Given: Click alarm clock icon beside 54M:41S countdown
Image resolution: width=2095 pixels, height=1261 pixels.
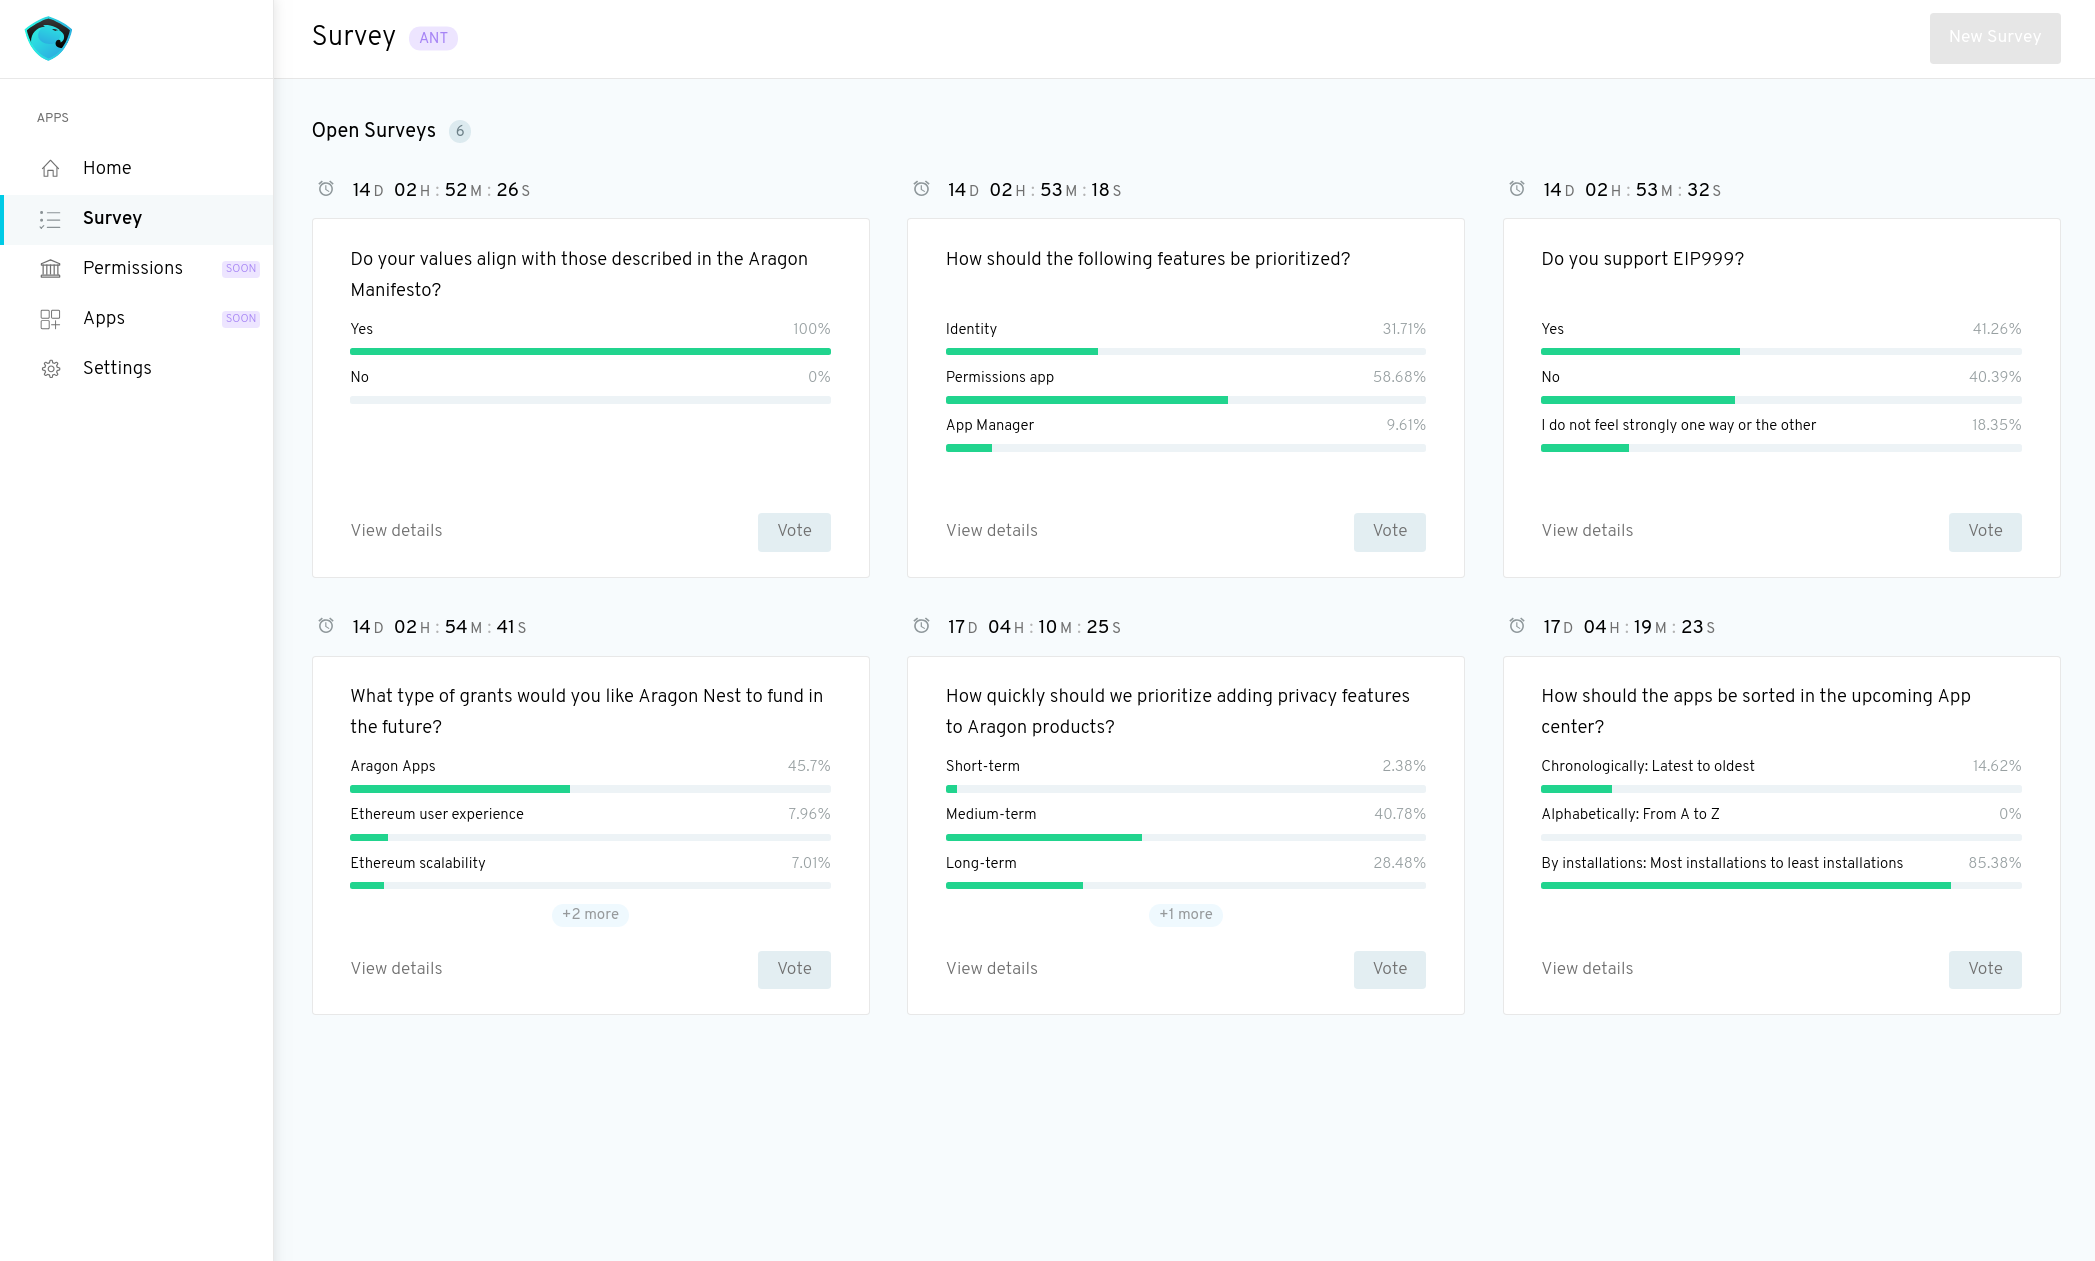Looking at the screenshot, I should point(326,626).
